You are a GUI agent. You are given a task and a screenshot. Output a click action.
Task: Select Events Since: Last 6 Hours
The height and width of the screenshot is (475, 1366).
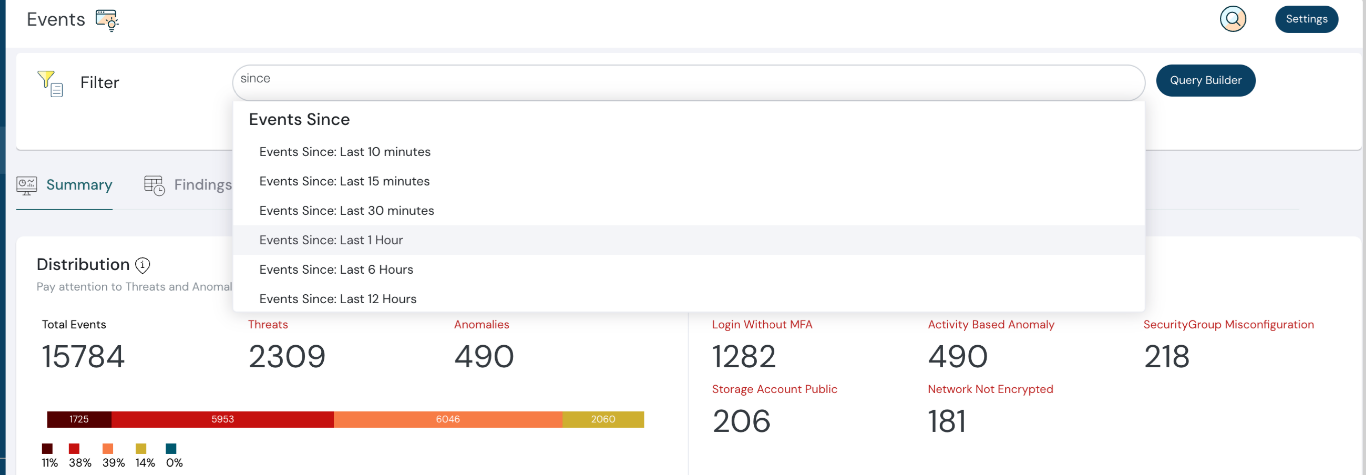click(336, 269)
